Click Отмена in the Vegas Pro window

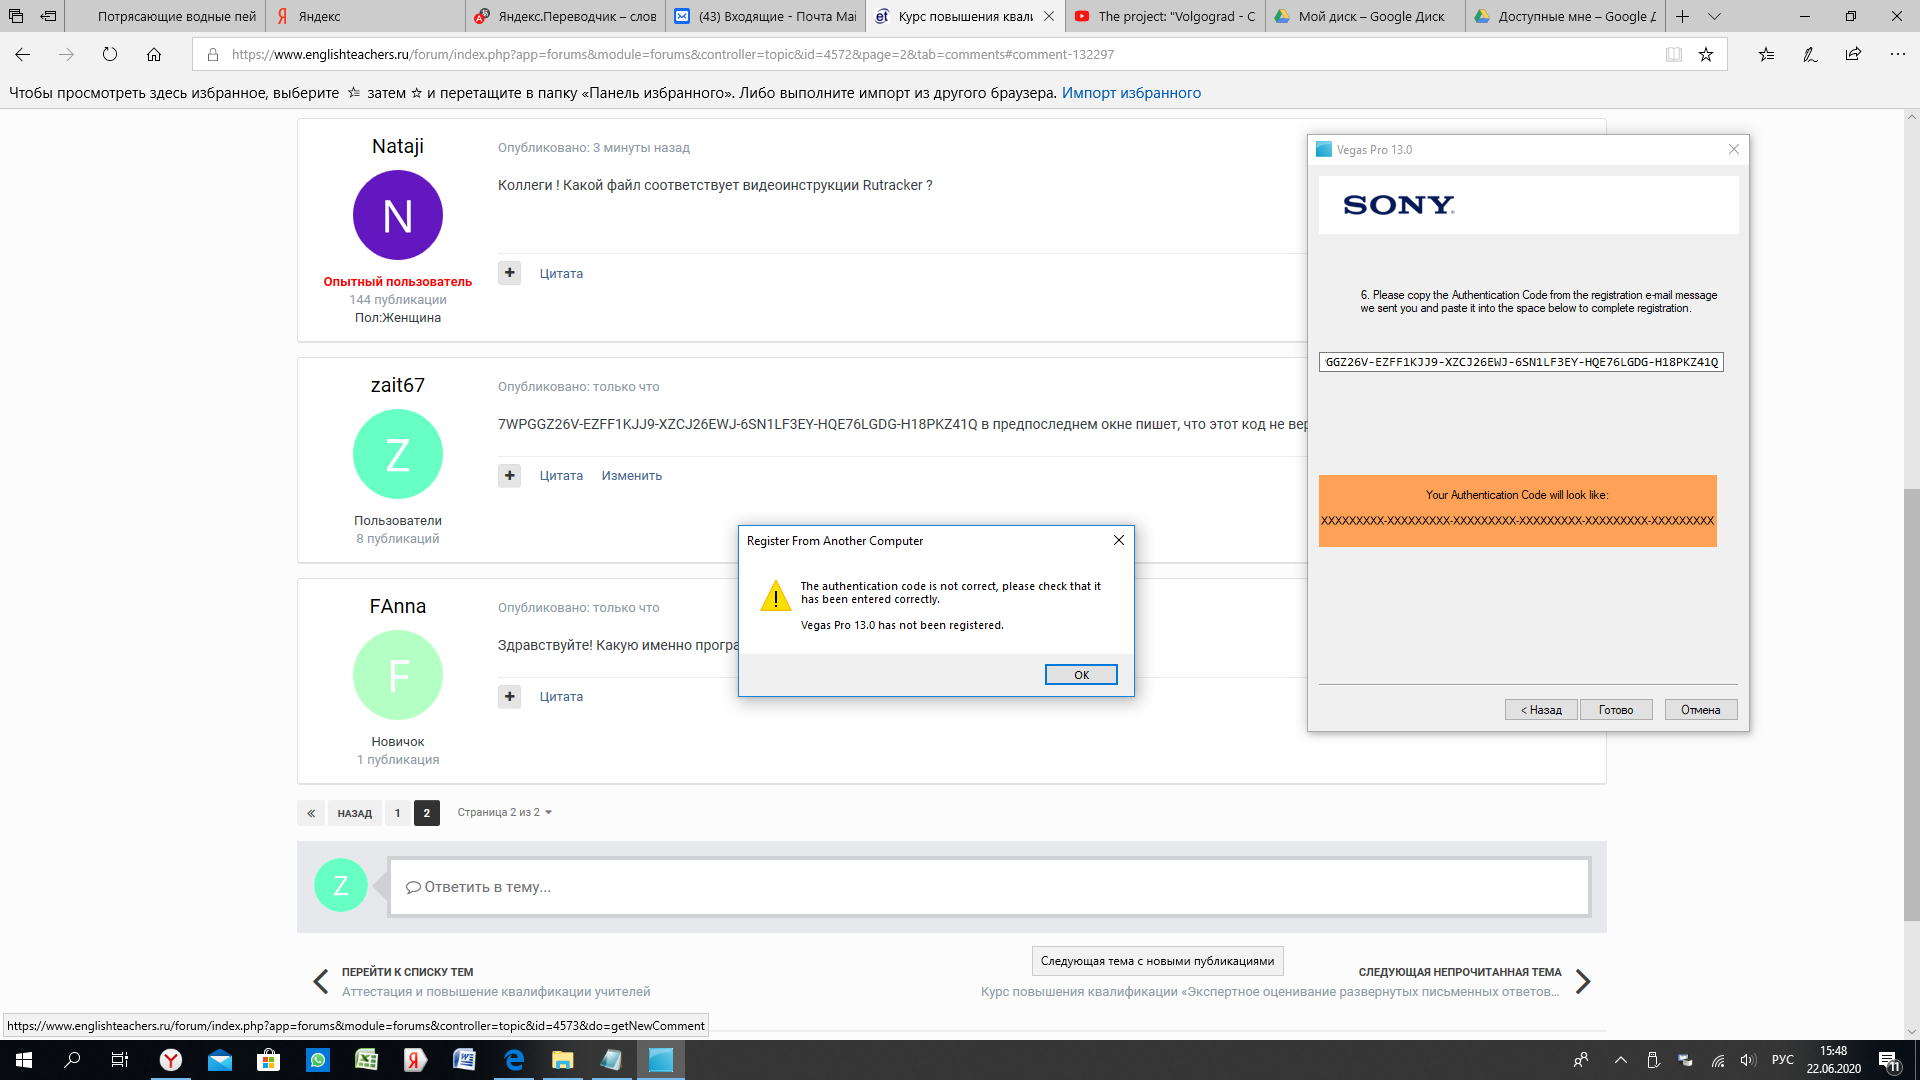pyautogui.click(x=1700, y=710)
